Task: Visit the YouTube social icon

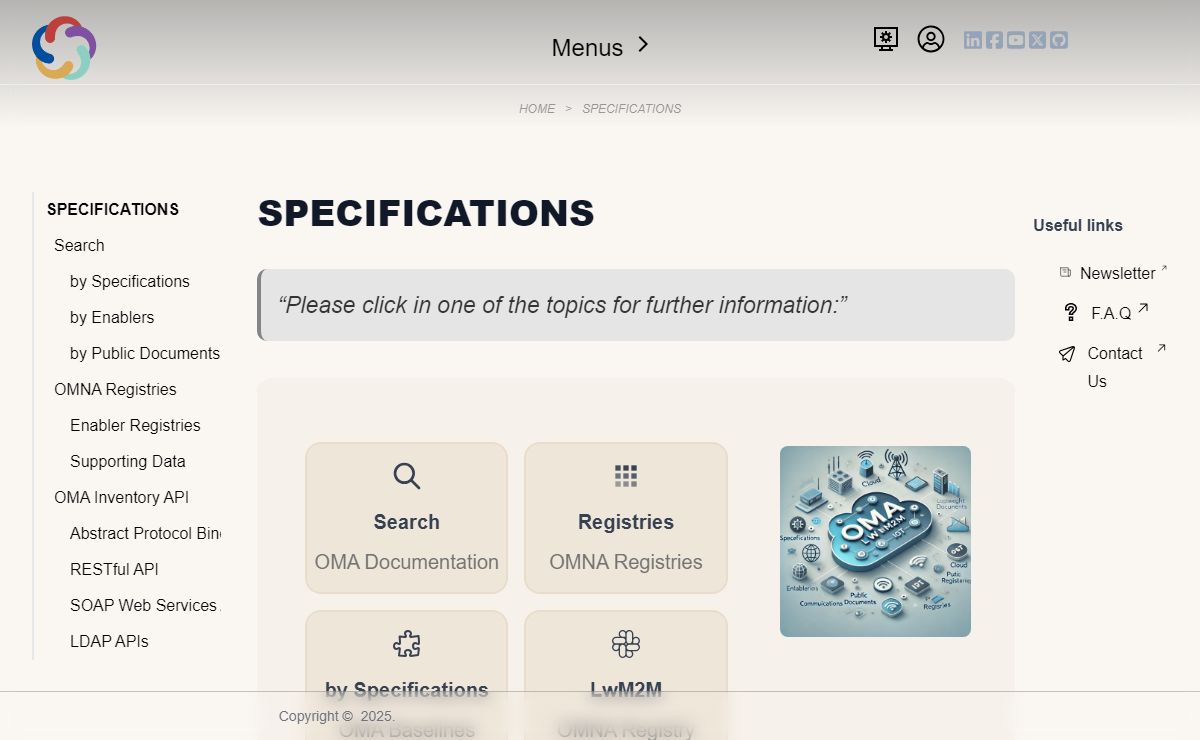Action: pos(1016,40)
